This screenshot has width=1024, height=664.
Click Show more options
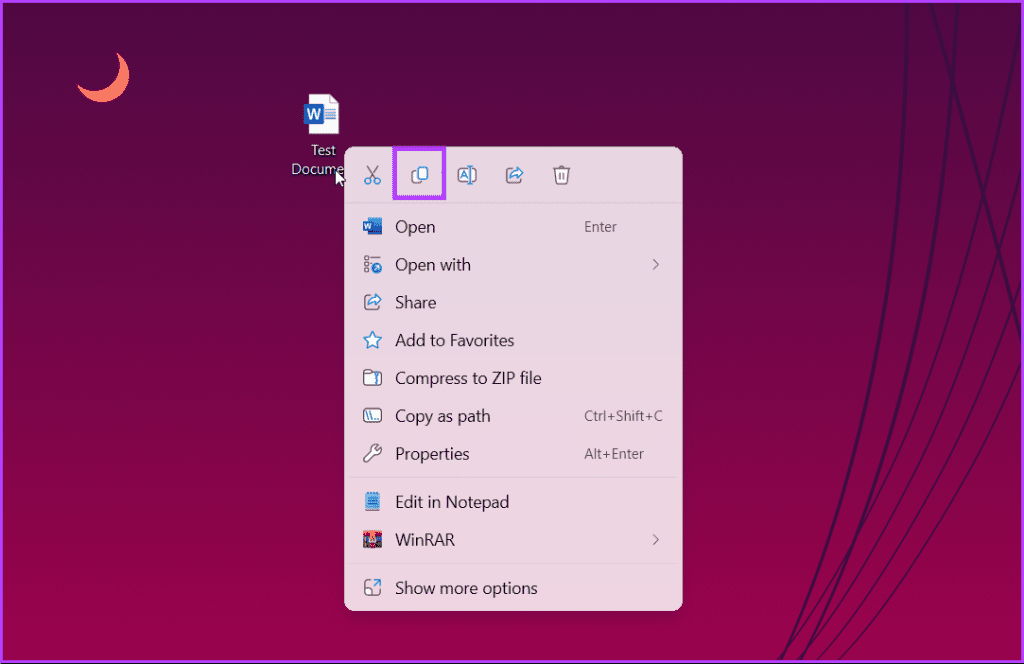(x=466, y=588)
